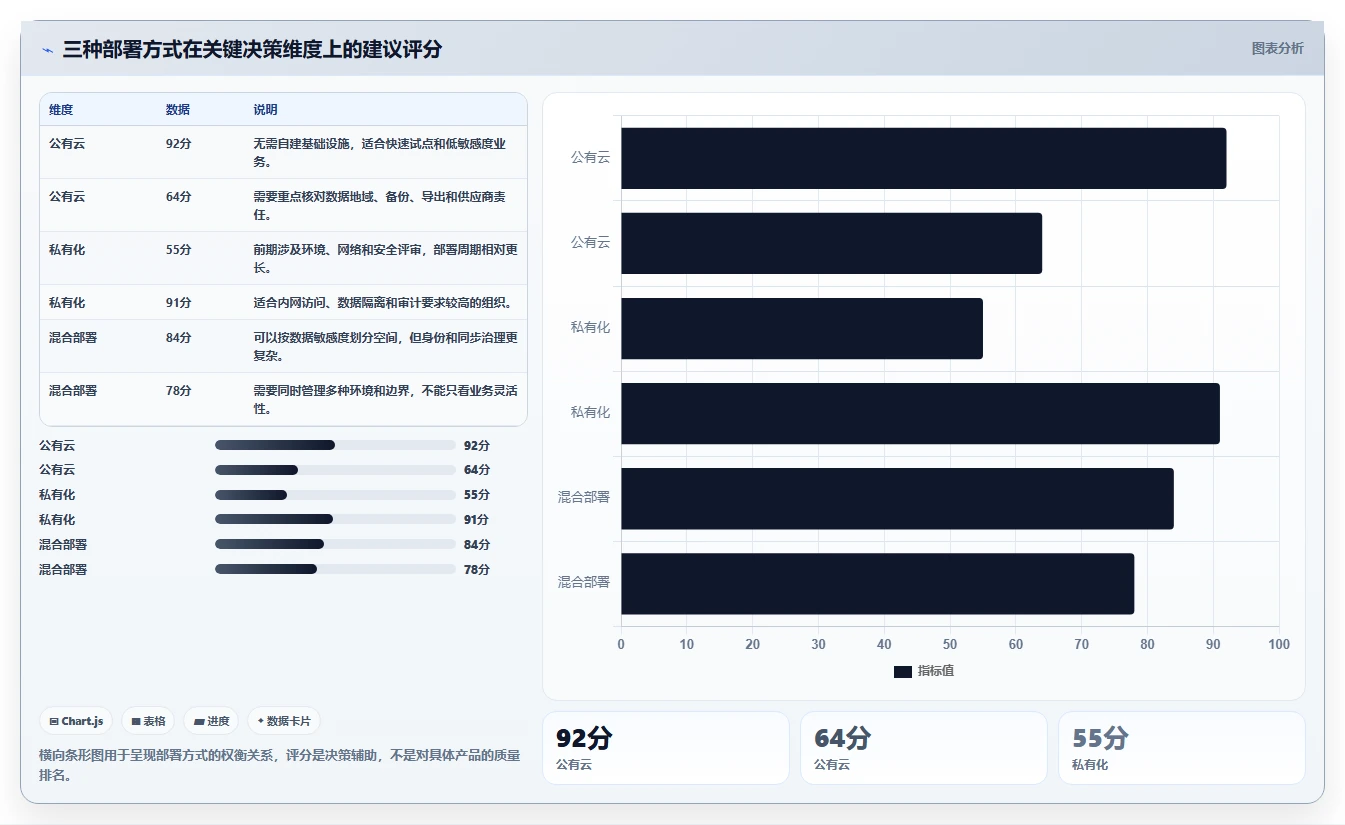Viewport: 1345px width, 825px height.
Task: Click 92分 value beside the first progress bar
Action: 477,445
